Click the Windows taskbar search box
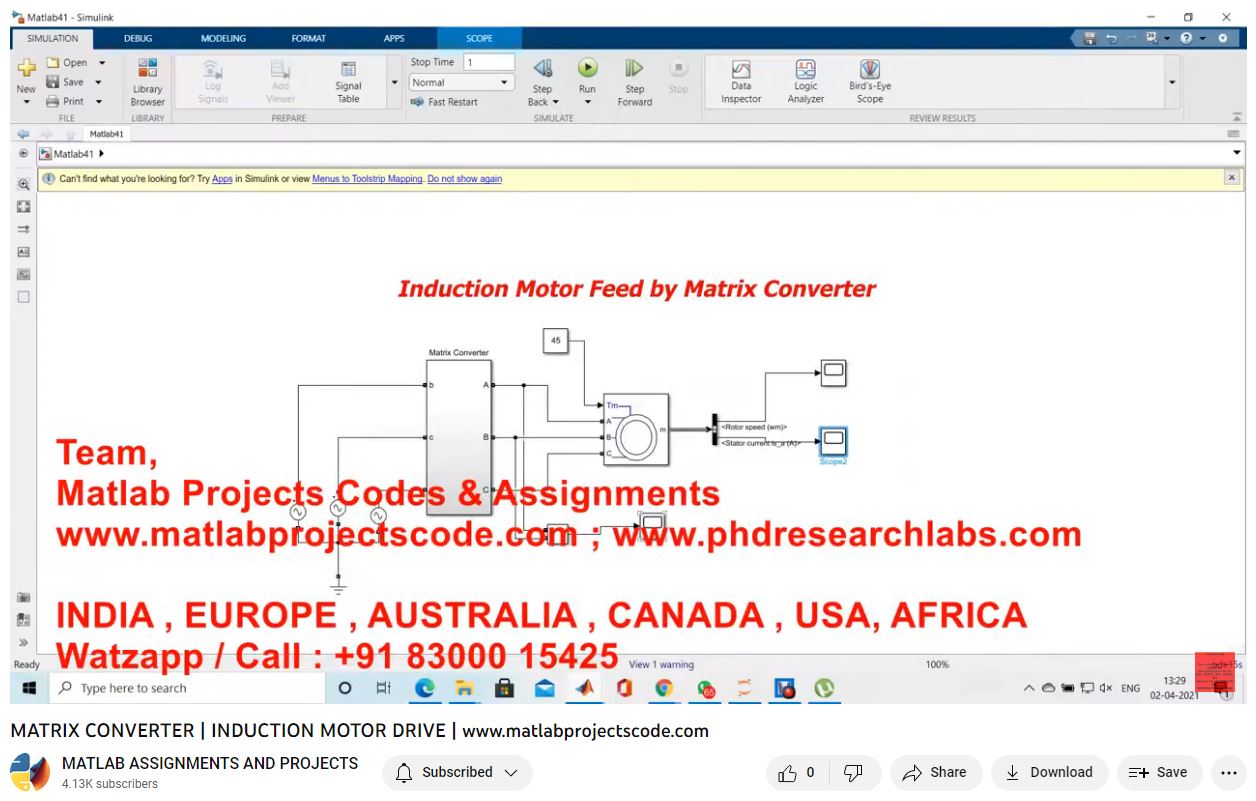This screenshot has width=1256, height=801. 187,688
